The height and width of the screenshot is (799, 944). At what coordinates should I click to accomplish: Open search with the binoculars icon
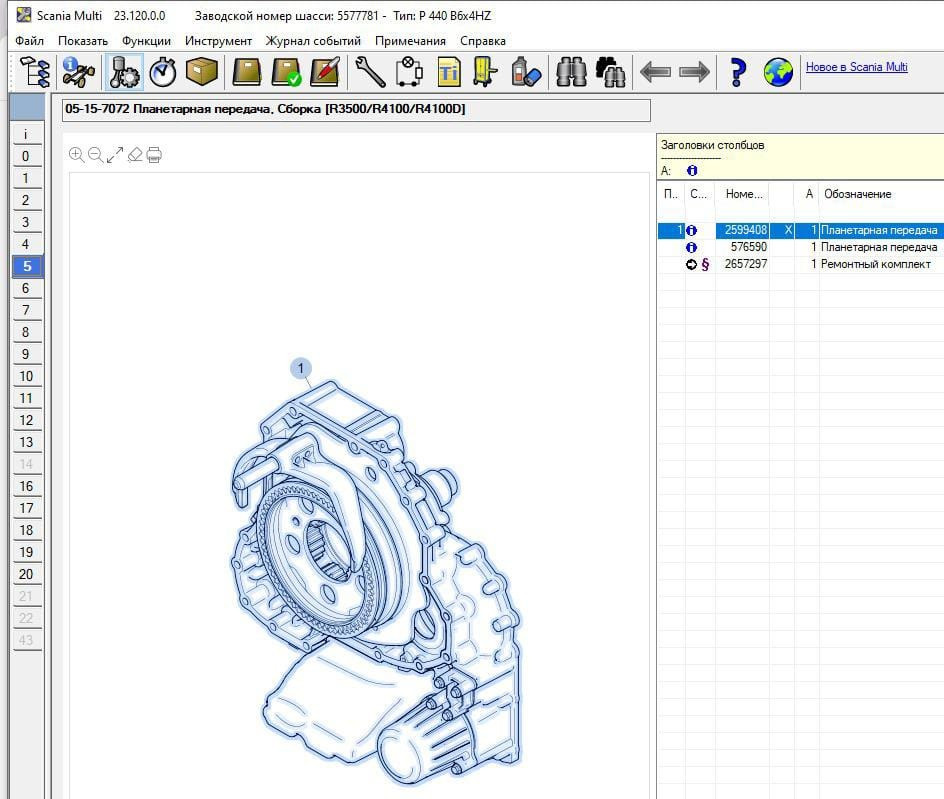[571, 72]
